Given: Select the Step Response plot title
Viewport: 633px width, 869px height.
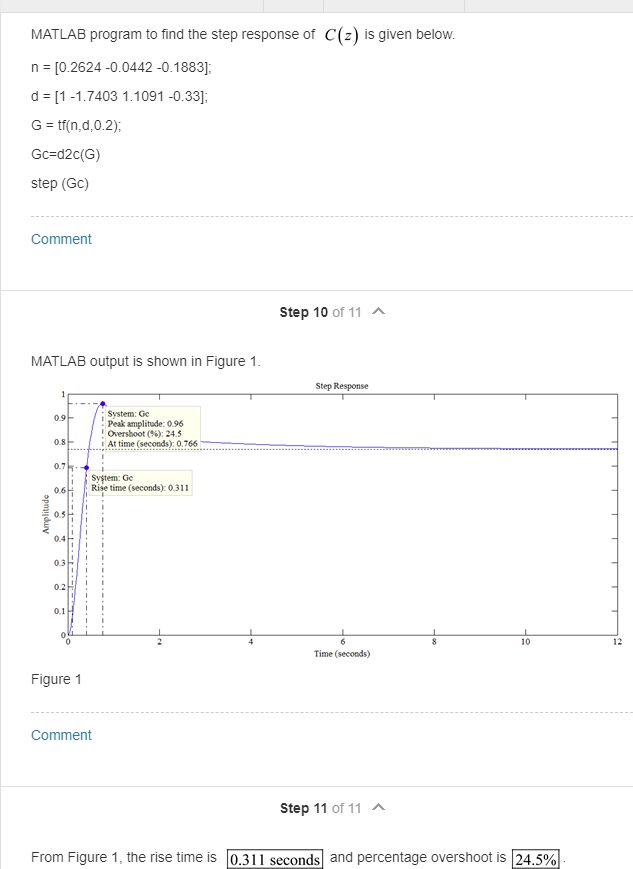Looking at the screenshot, I should point(342,386).
